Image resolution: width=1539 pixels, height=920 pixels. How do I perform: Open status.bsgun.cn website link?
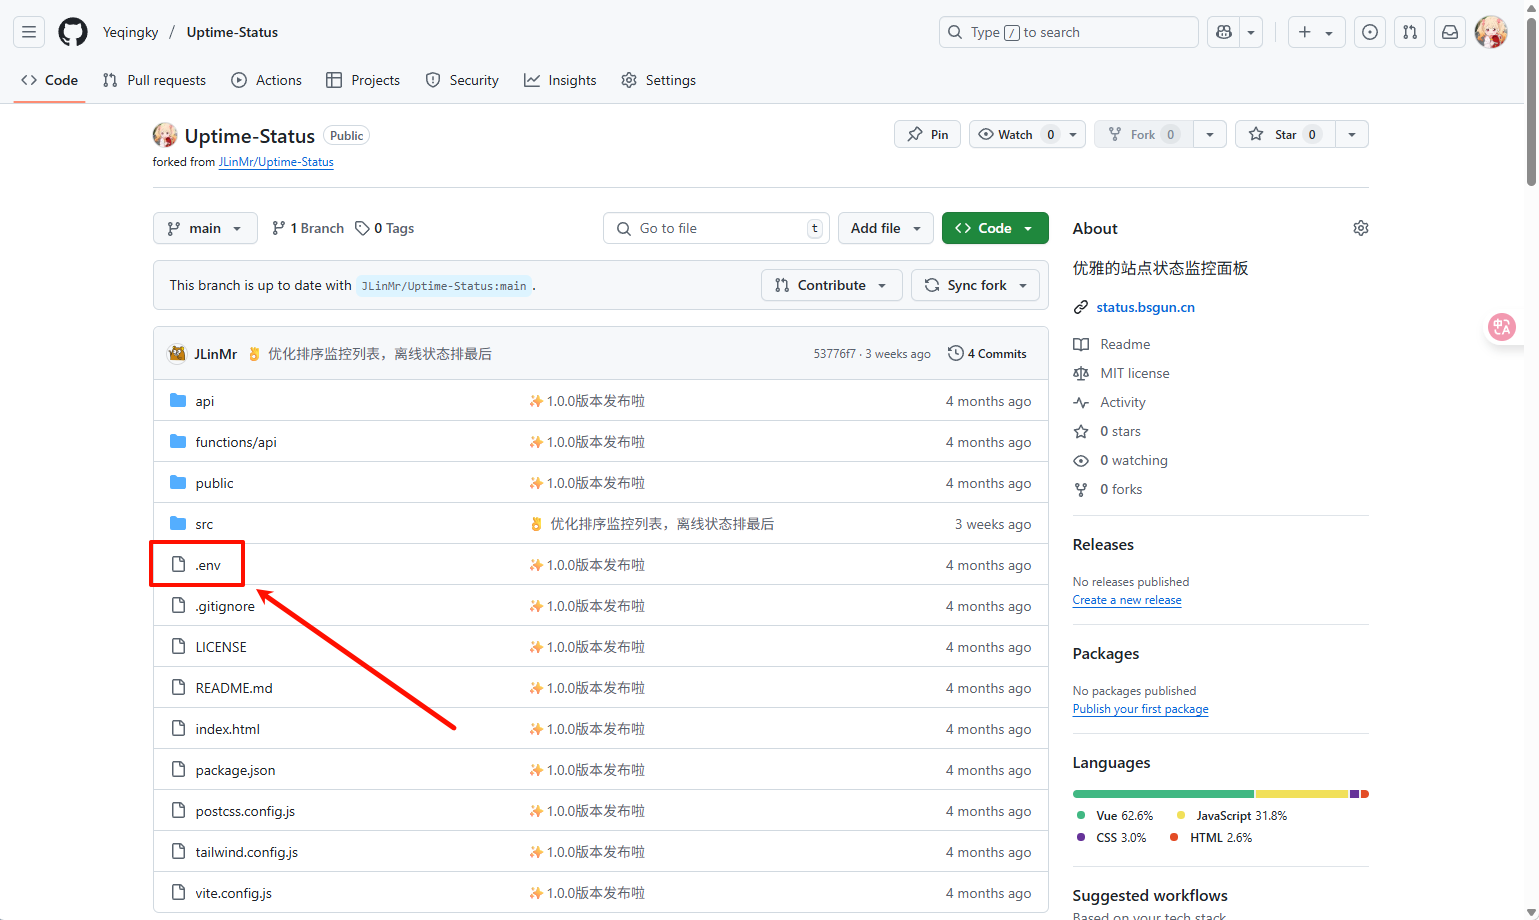pos(1146,307)
